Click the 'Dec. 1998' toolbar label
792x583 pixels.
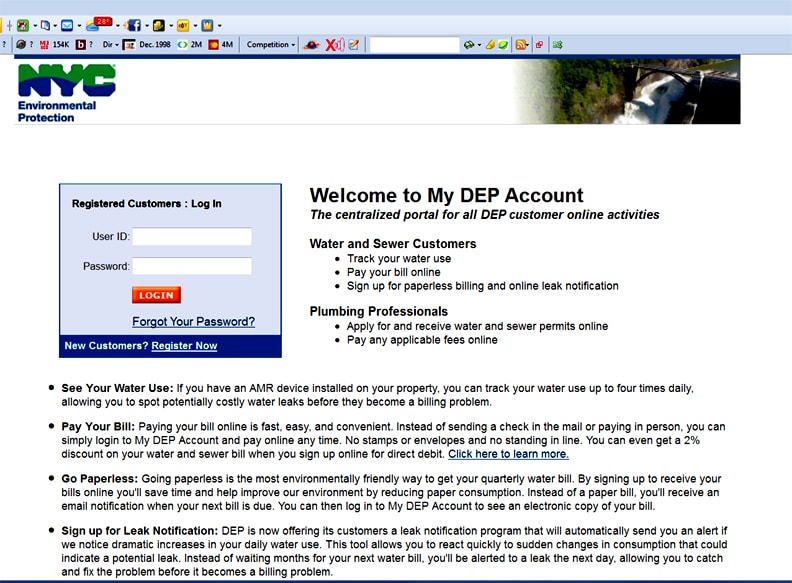[155, 44]
